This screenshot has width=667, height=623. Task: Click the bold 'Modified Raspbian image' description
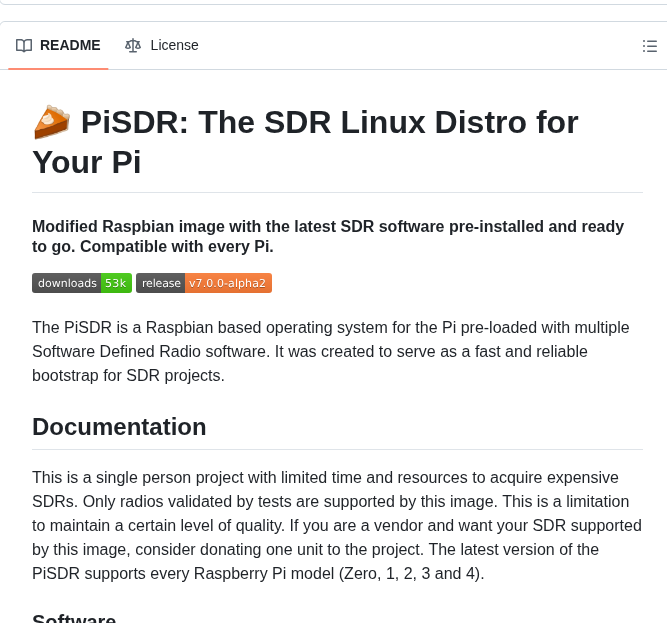click(x=328, y=236)
